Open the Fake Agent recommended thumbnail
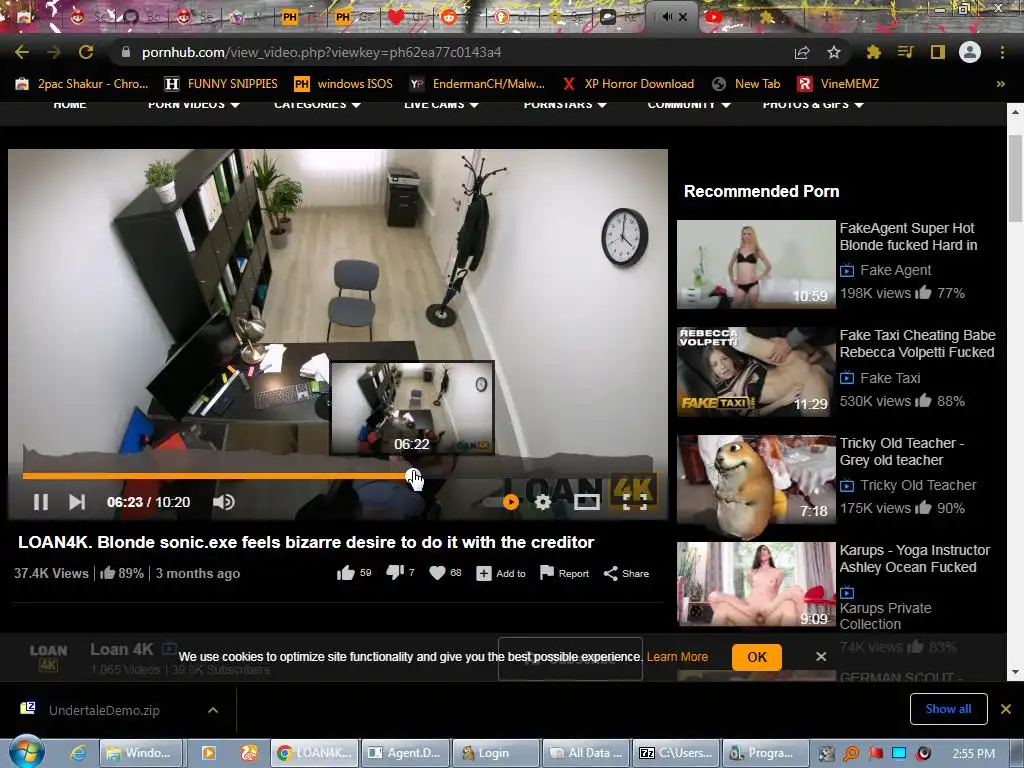This screenshot has height=768, width=1024. (x=756, y=264)
